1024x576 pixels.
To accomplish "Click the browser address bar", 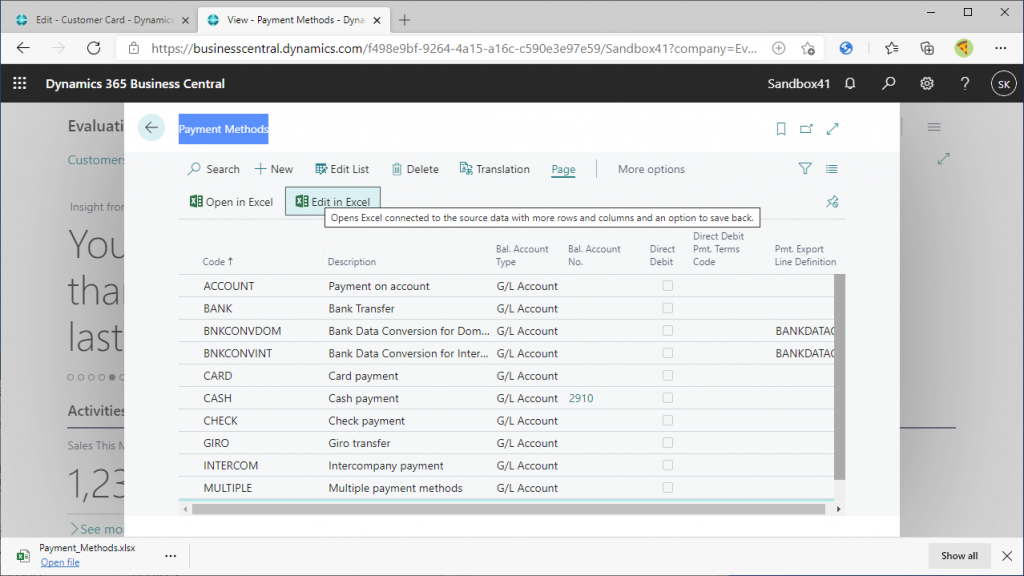I will click(x=453, y=48).
